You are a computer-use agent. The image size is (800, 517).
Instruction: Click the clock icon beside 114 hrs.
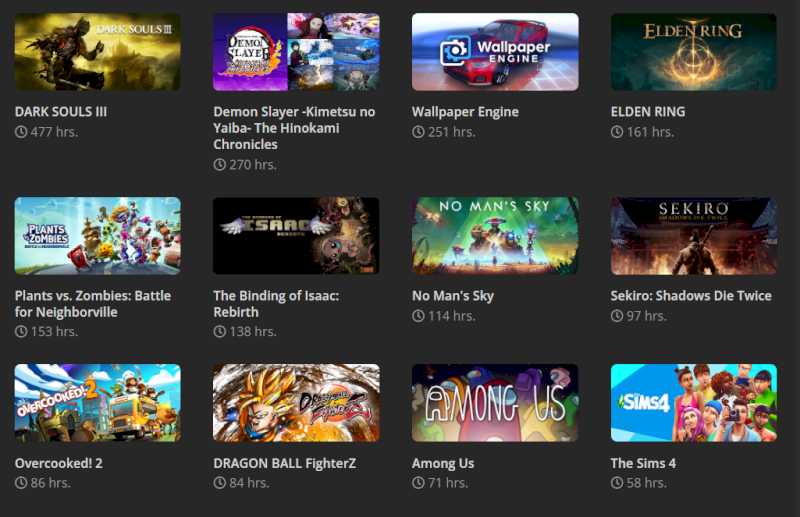pos(418,316)
